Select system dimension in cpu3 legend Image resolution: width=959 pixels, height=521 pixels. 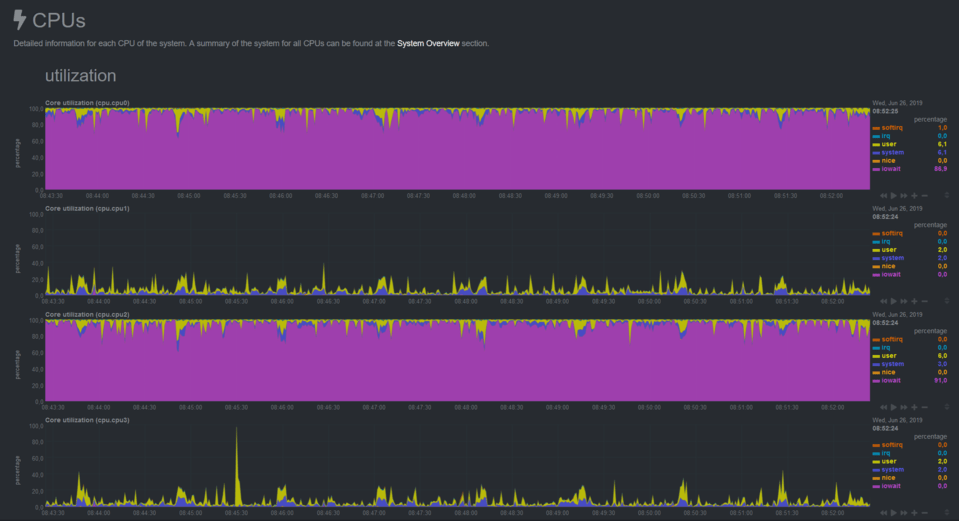point(888,470)
